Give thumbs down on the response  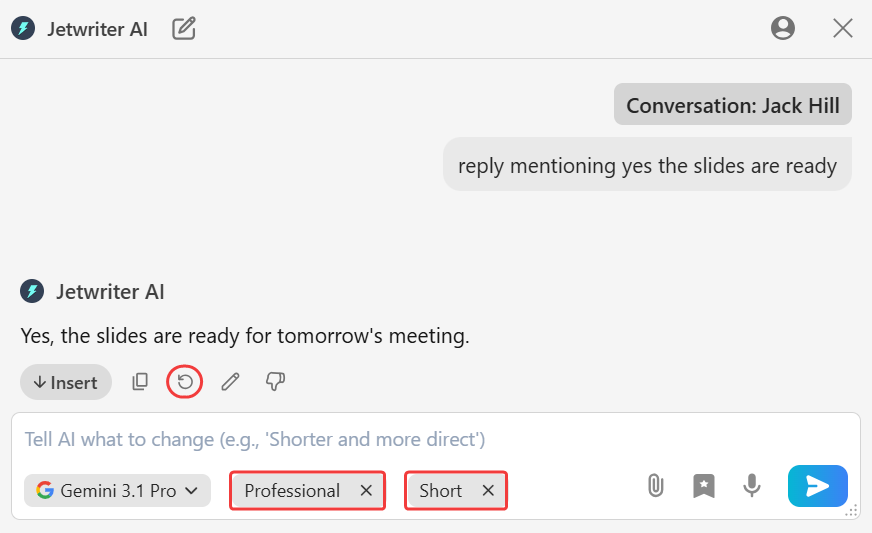coord(275,382)
